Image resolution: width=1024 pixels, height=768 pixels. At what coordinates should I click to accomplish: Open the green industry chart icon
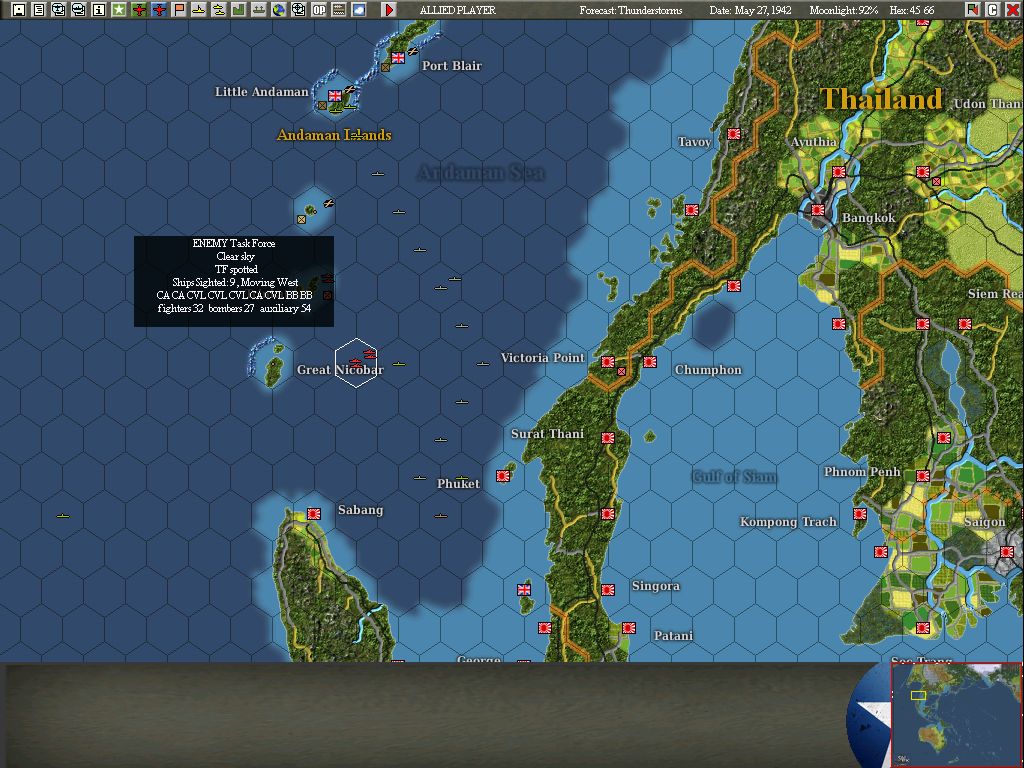point(238,10)
